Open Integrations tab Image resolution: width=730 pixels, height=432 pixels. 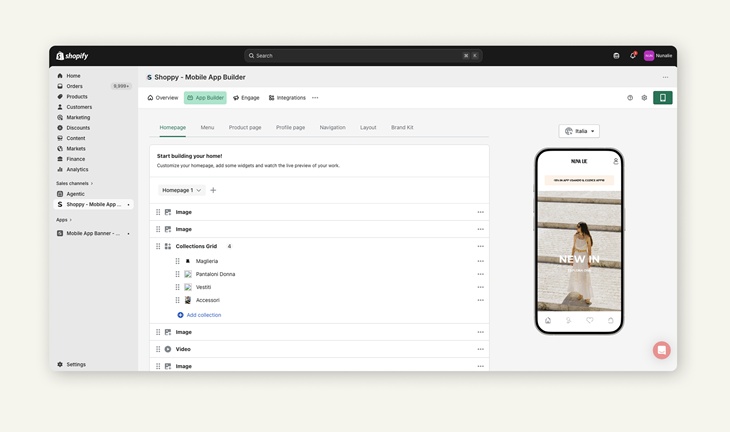point(287,98)
